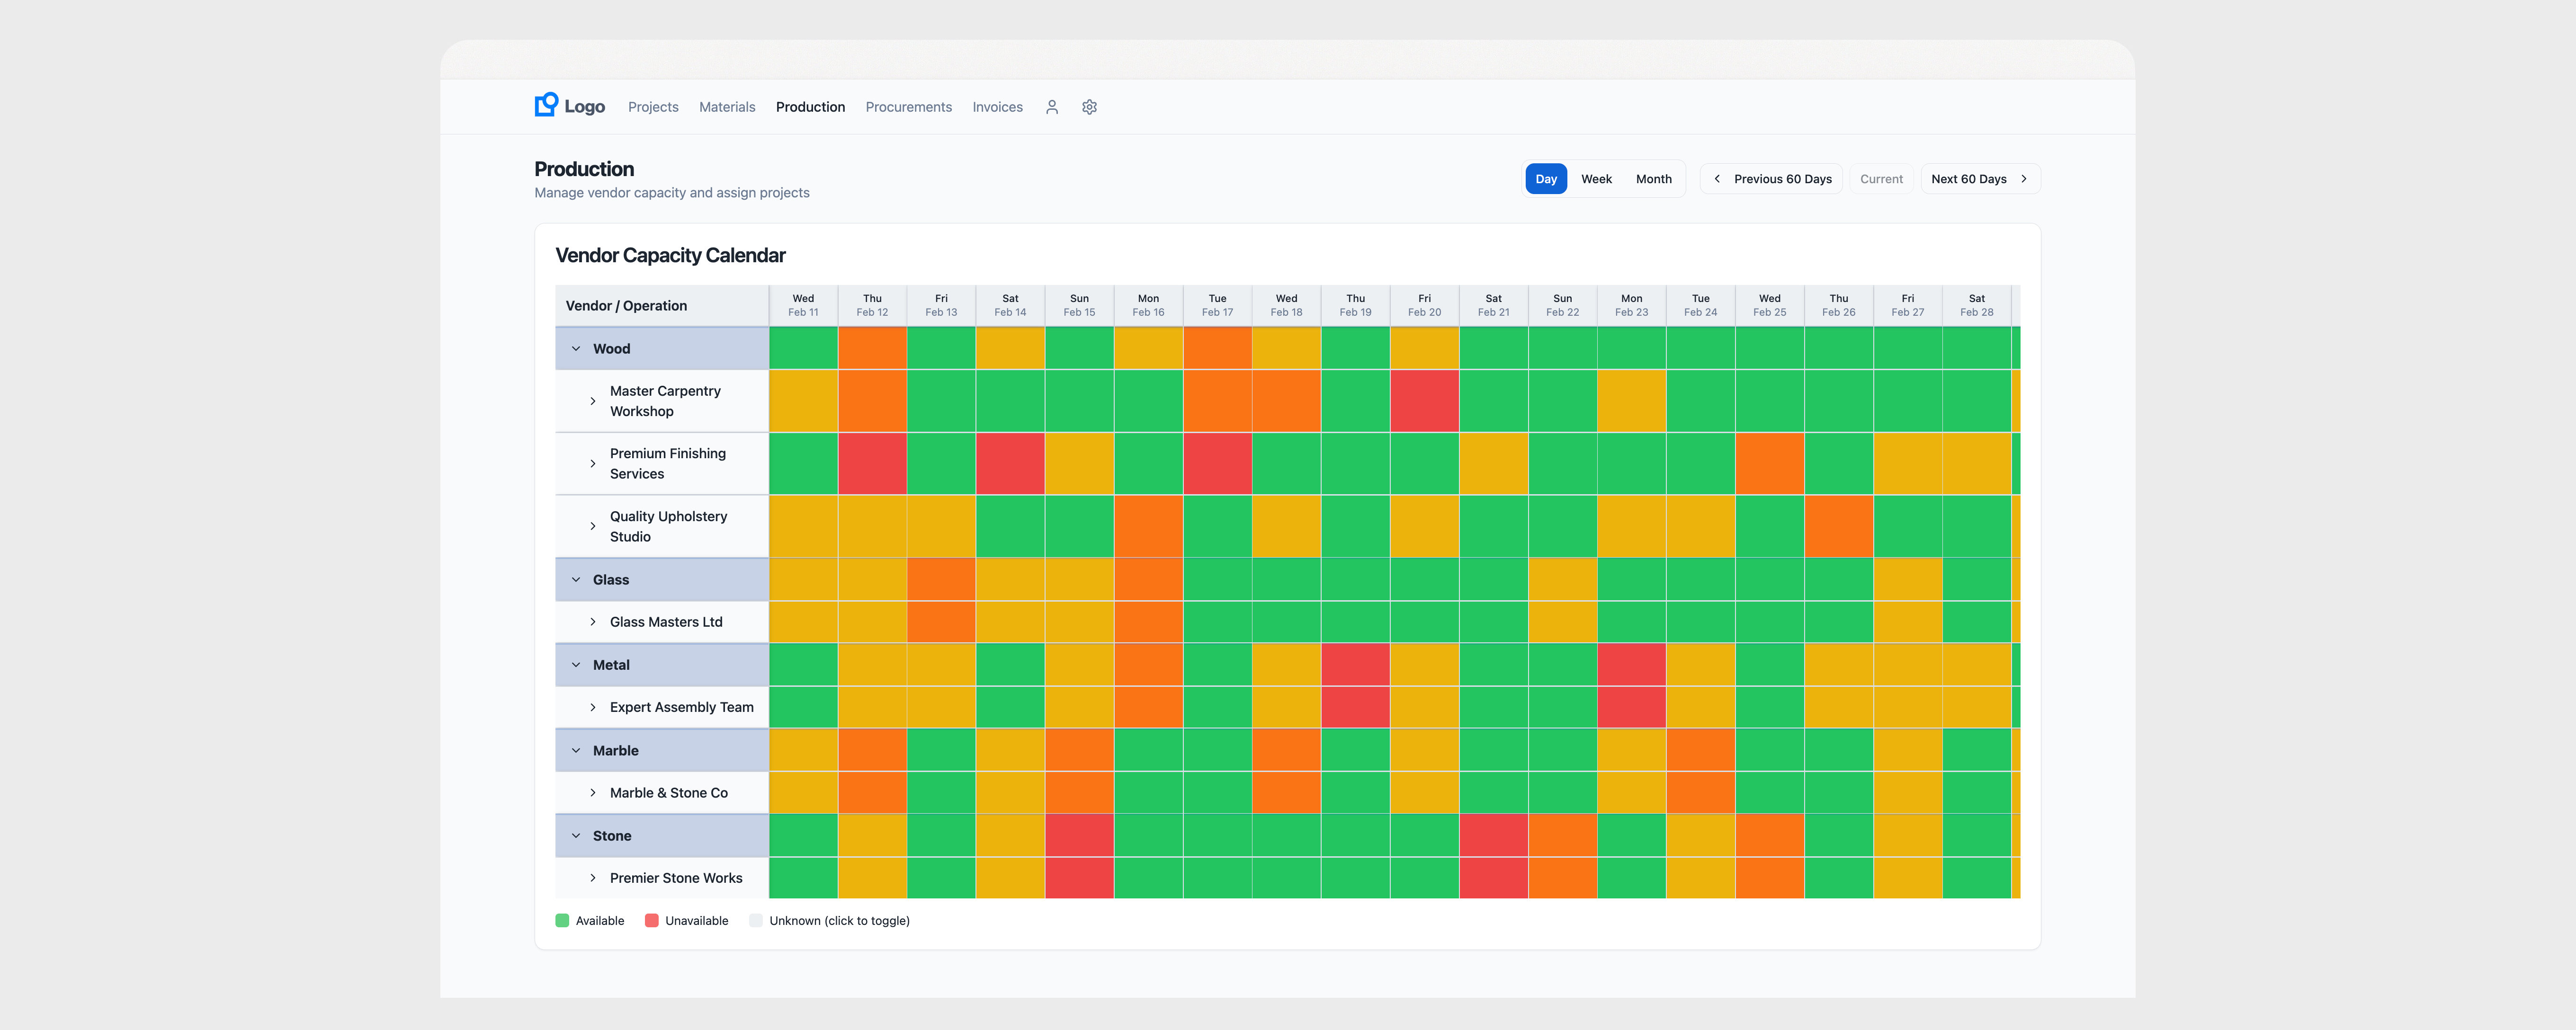The image size is (2576, 1030).
Task: Switch to Day view
Action: tap(1545, 179)
